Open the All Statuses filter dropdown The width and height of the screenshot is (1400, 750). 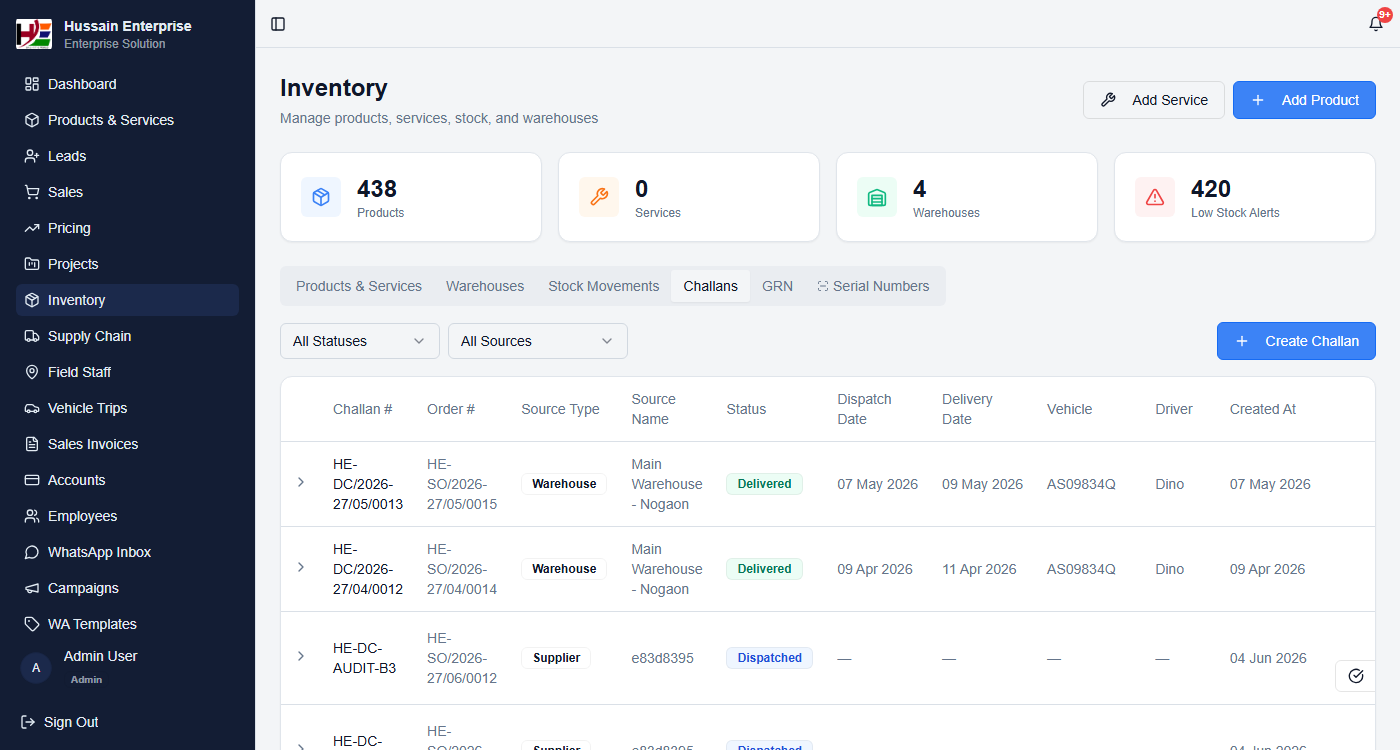[360, 341]
